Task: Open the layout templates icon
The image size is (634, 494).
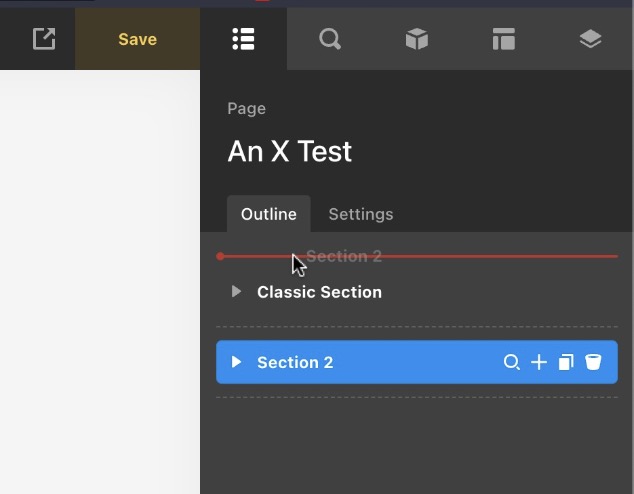Action: pos(504,39)
